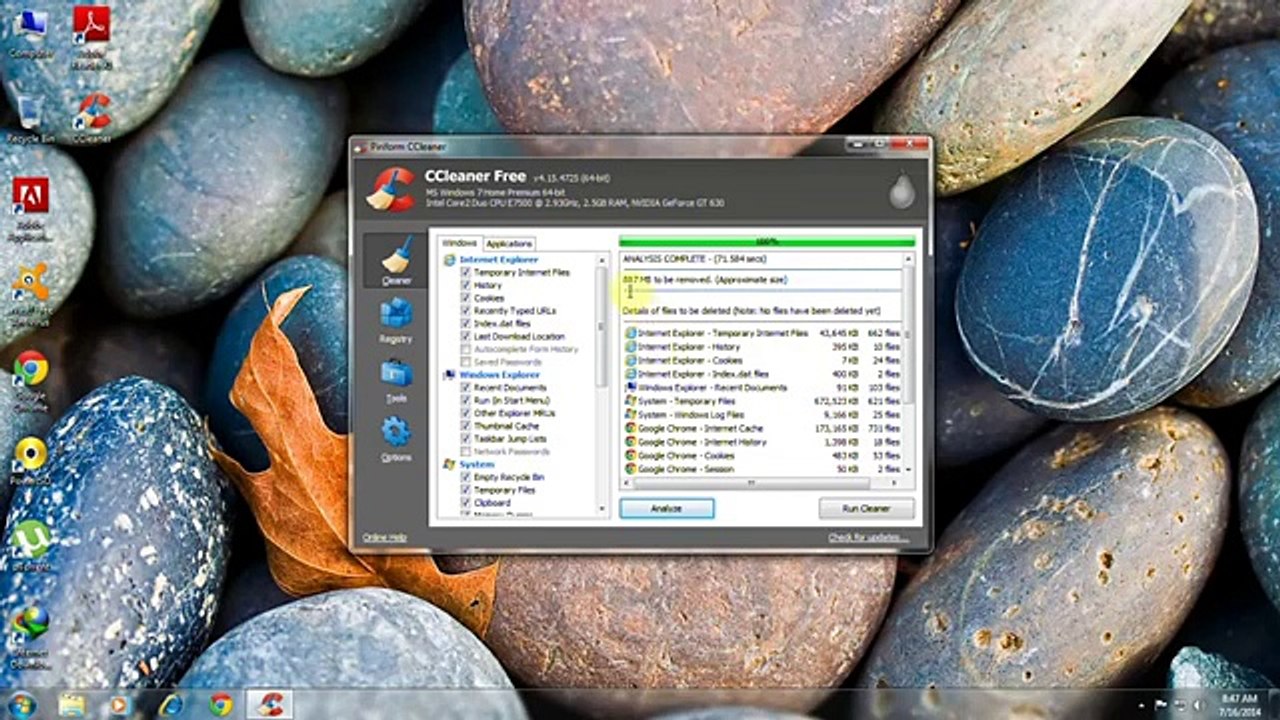Select the PowerISO desktop shortcut
Image resolution: width=1280 pixels, height=720 pixels.
point(30,461)
